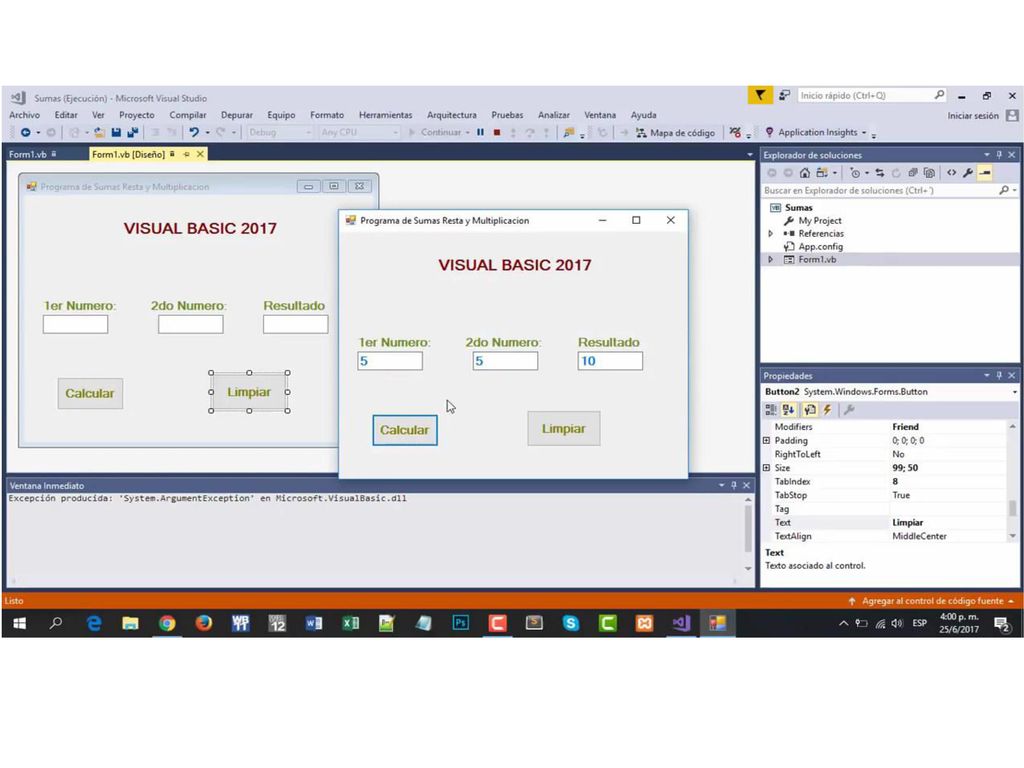Click the Text property value Limpiar

[x=948, y=522]
